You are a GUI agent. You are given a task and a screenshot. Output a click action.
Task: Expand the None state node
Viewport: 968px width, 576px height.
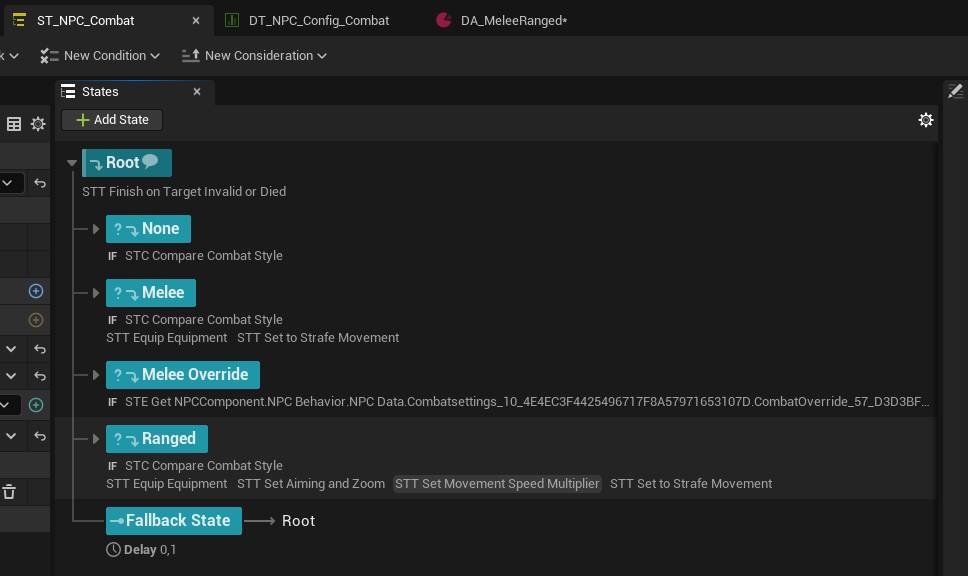[x=96, y=229]
